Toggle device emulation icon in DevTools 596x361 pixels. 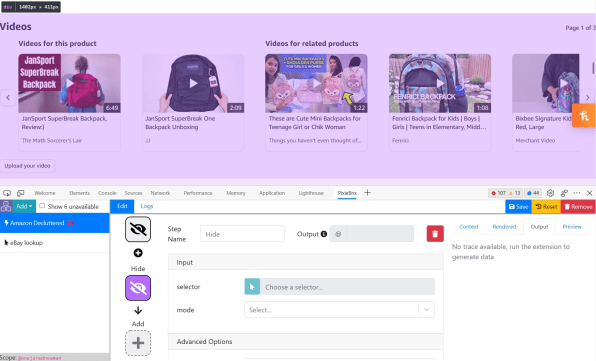(21, 193)
